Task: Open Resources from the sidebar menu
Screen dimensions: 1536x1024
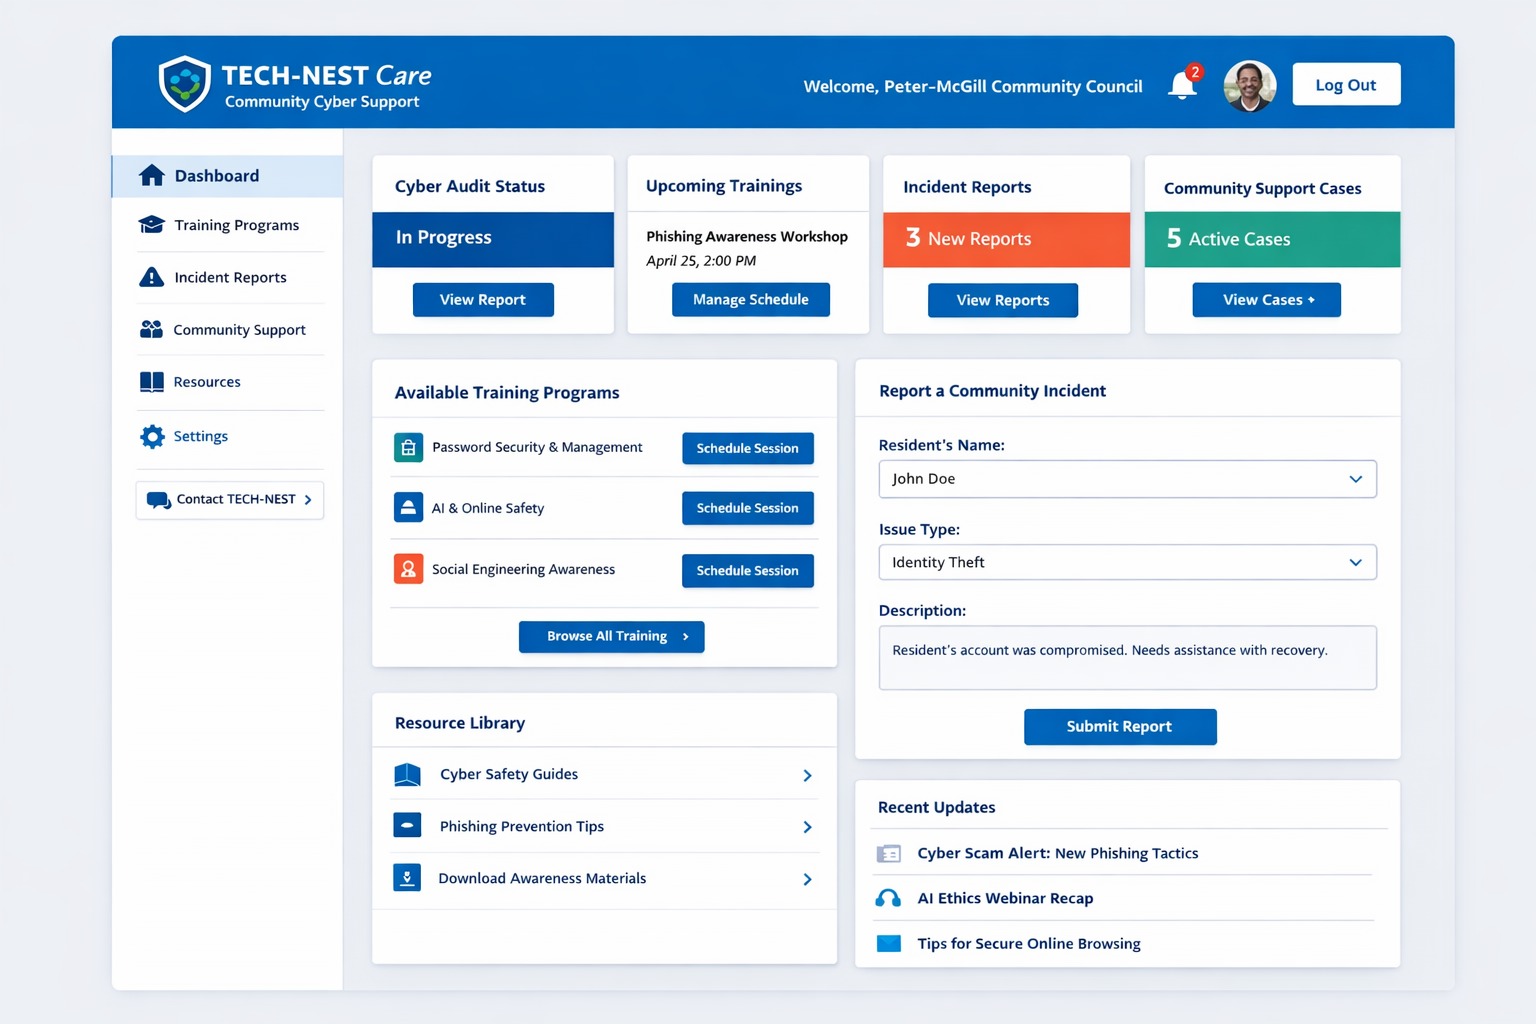Action: tap(206, 381)
